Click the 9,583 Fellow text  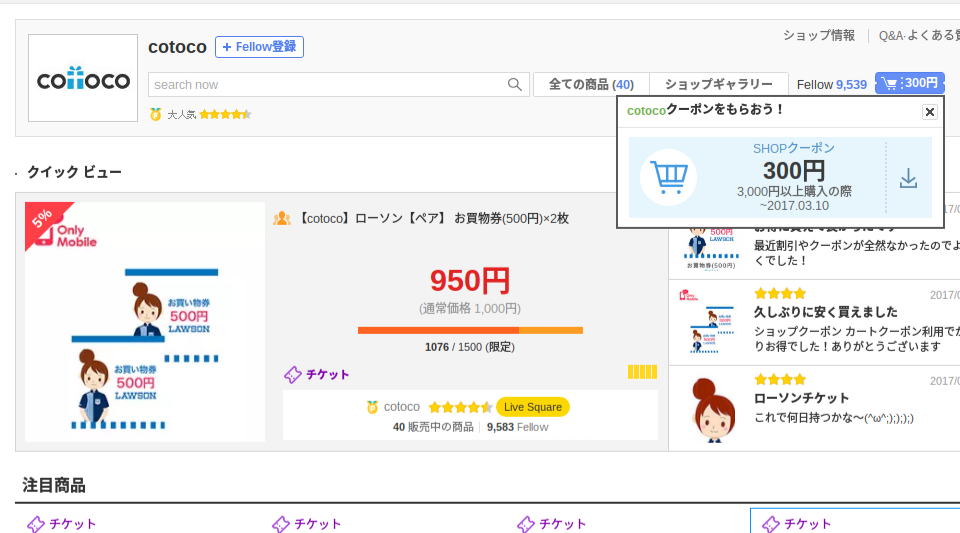(x=517, y=427)
